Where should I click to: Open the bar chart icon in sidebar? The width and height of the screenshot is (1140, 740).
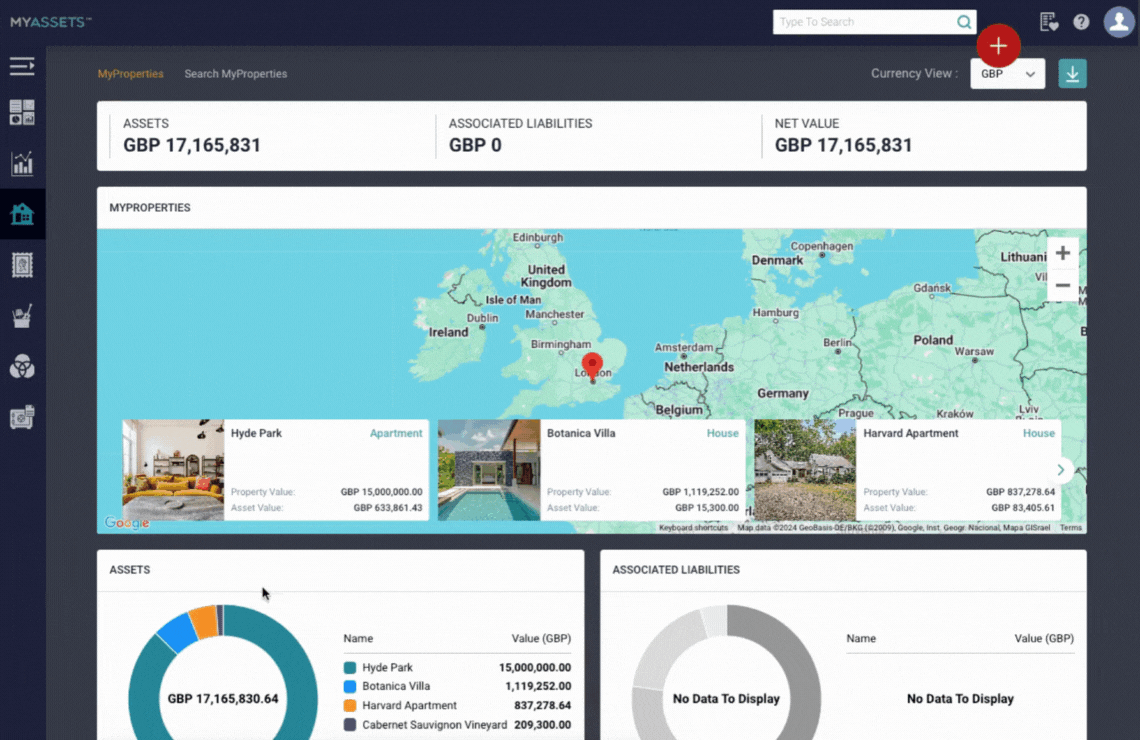[22, 164]
